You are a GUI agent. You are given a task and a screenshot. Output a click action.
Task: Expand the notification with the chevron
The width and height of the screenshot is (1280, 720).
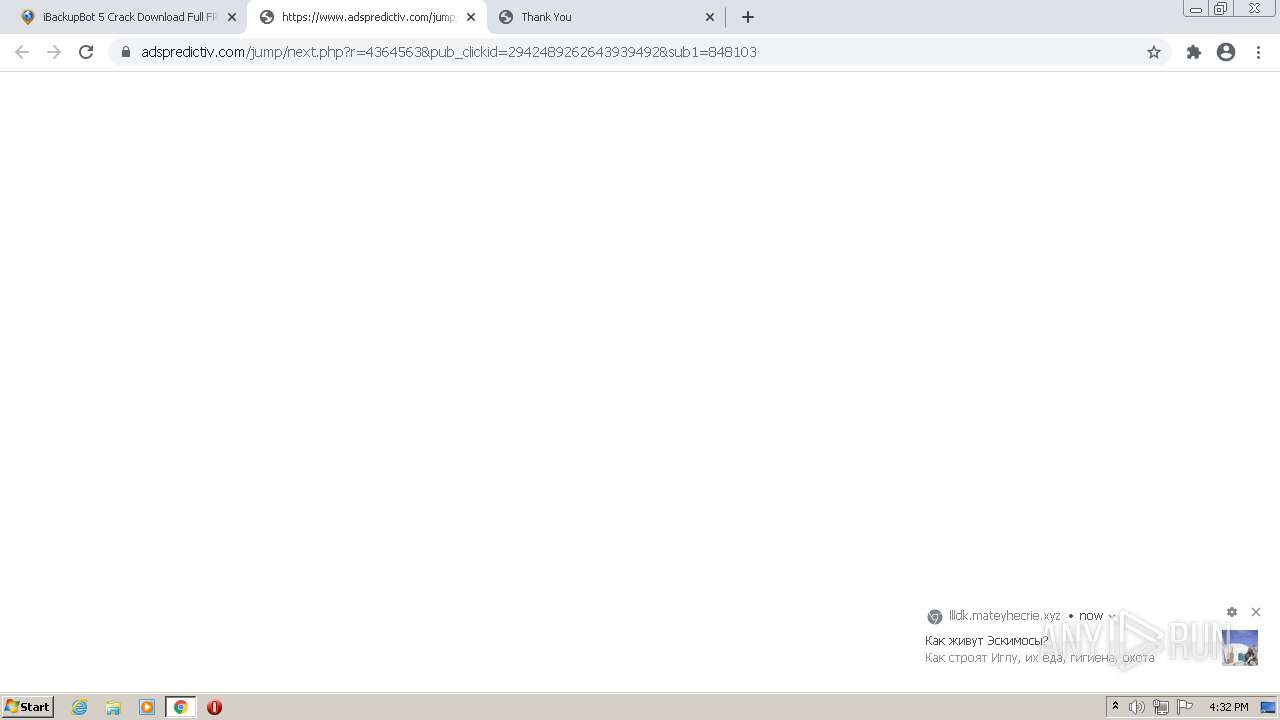pos(1112,616)
